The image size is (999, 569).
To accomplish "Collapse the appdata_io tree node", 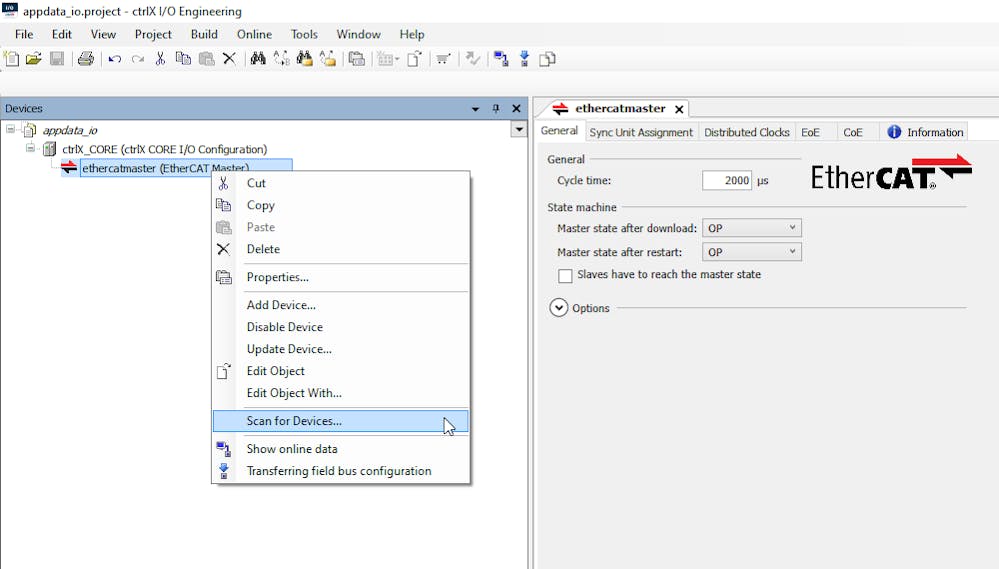I will click(x=11, y=129).
